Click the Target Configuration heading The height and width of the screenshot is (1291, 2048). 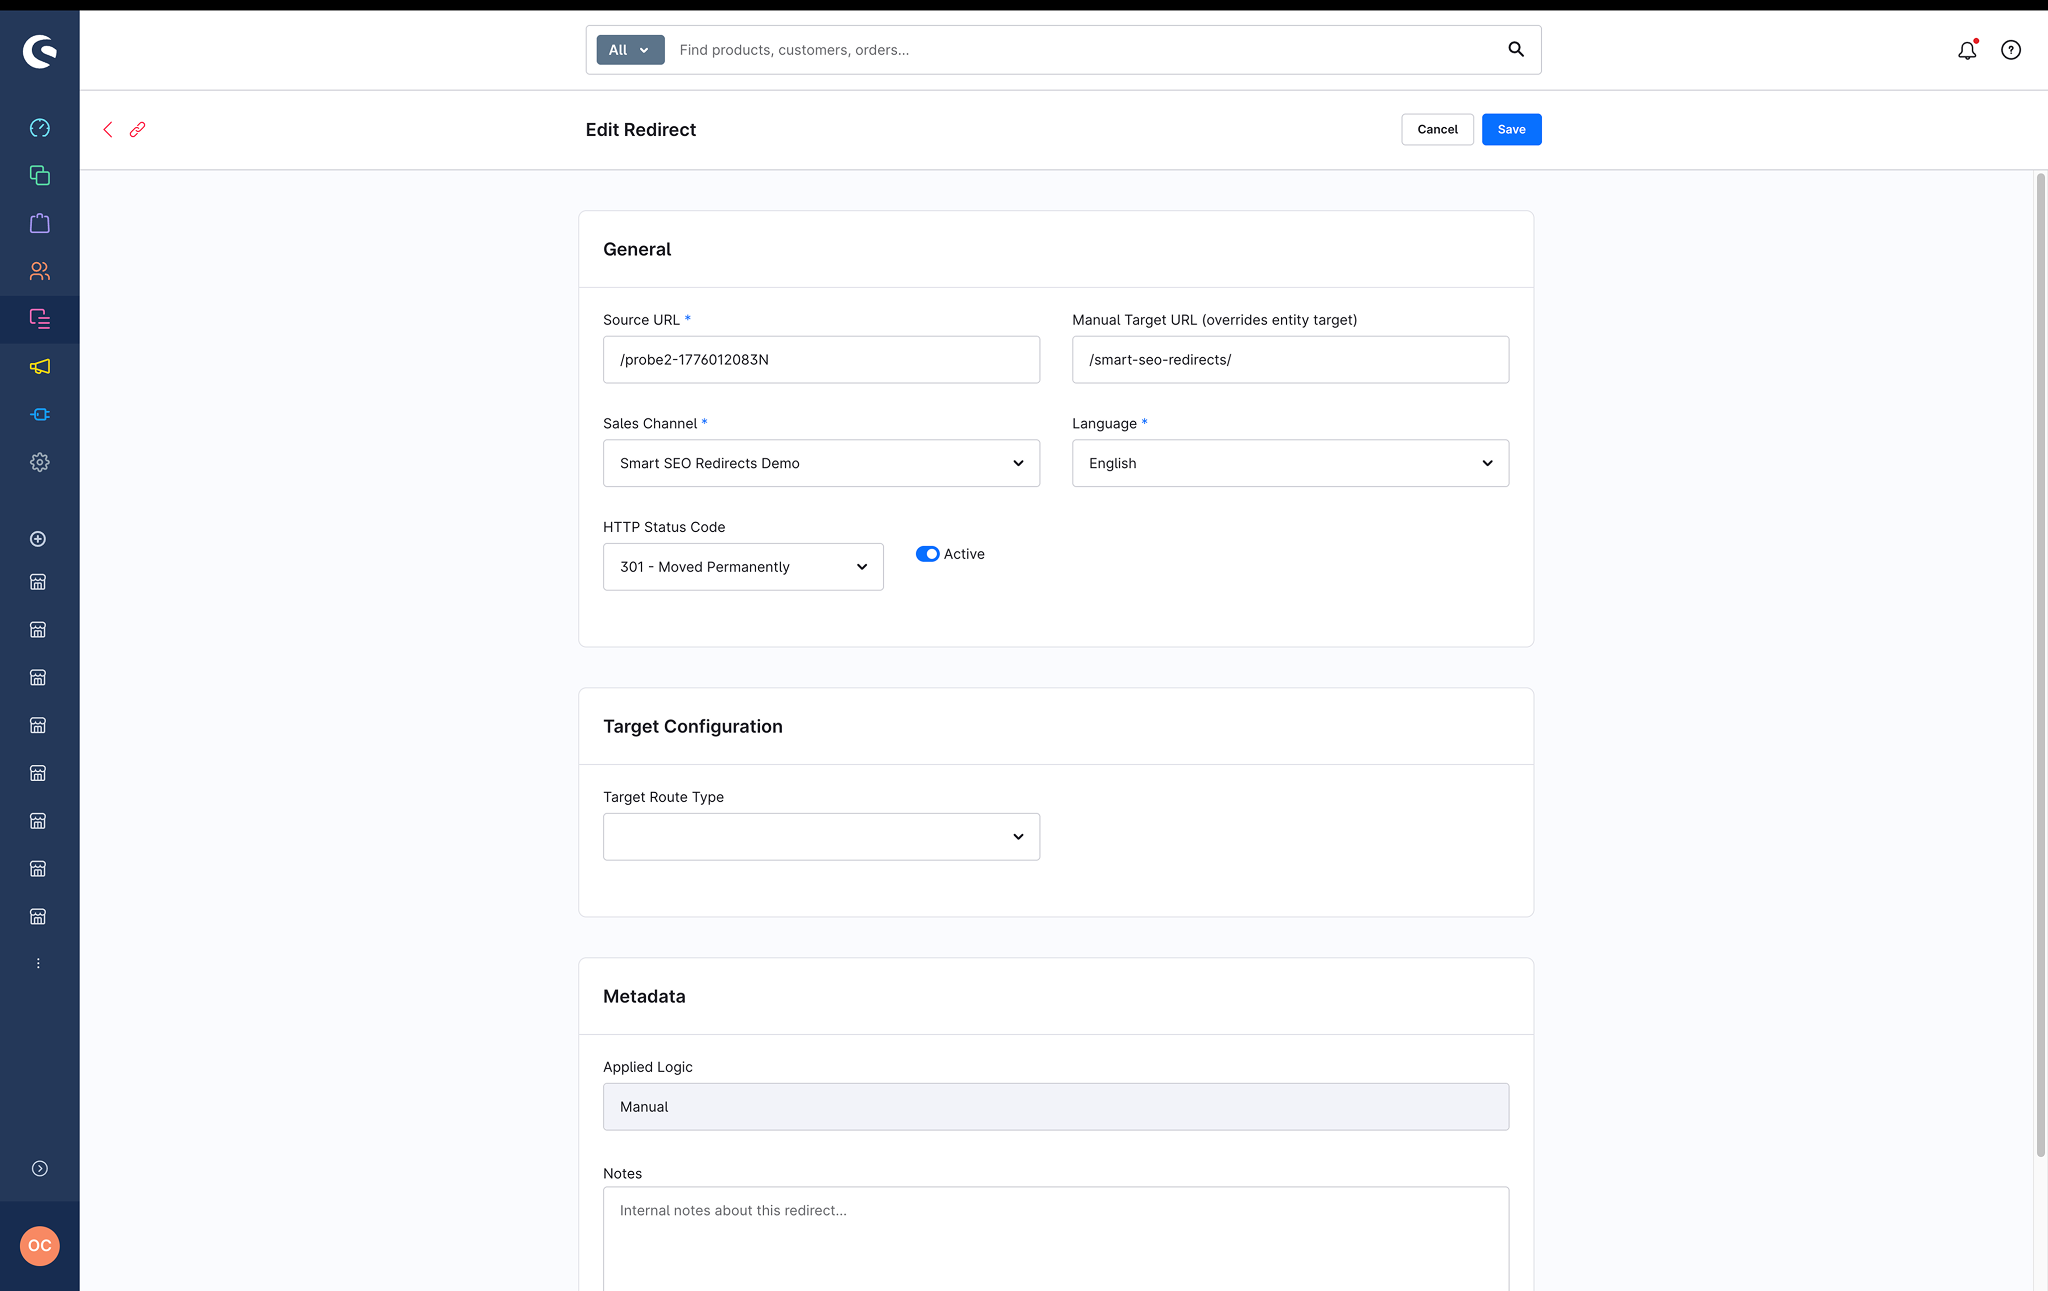[693, 727]
